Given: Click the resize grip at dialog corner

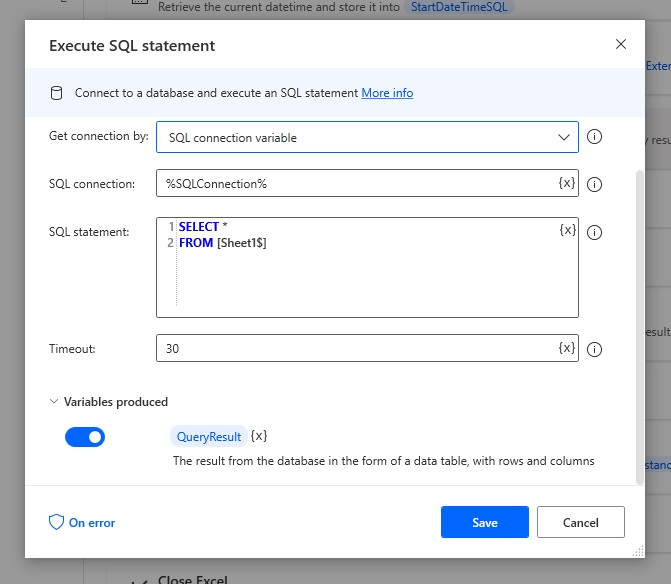Looking at the screenshot, I should 638,551.
